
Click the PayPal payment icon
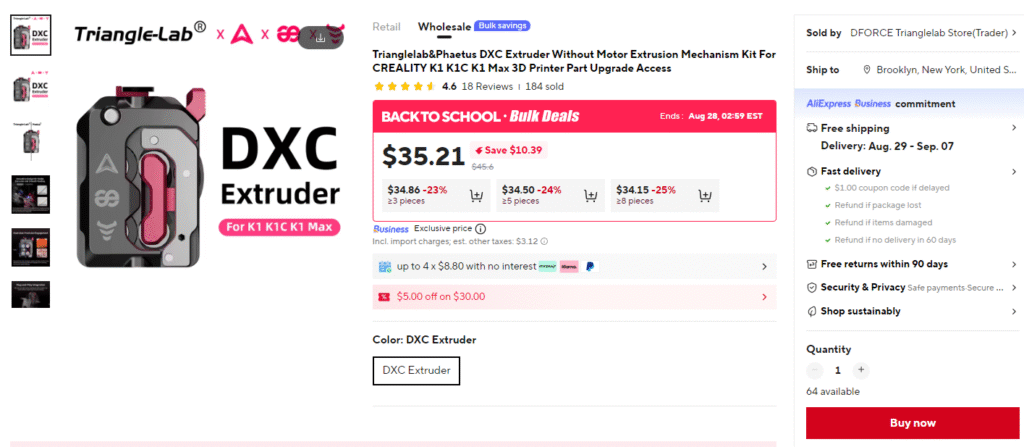(x=590, y=267)
